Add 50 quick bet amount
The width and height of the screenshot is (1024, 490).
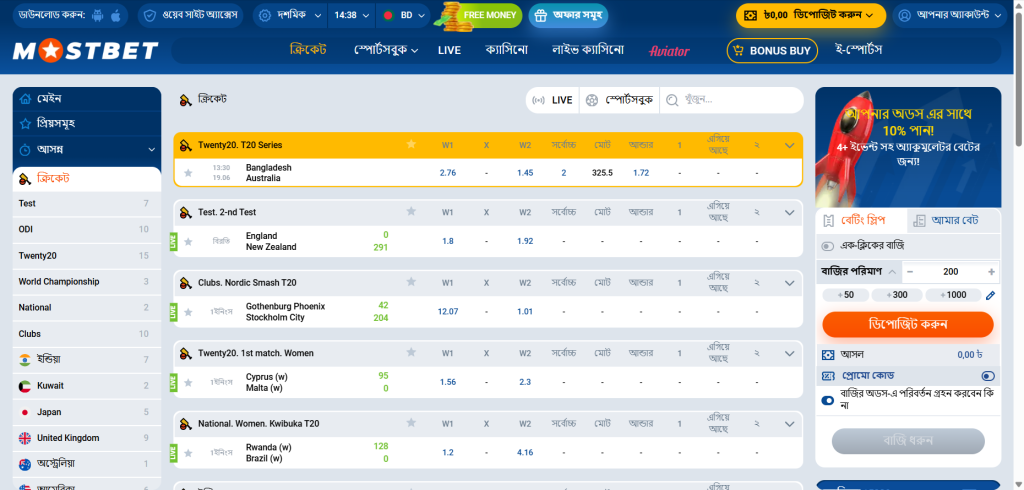[845, 295]
